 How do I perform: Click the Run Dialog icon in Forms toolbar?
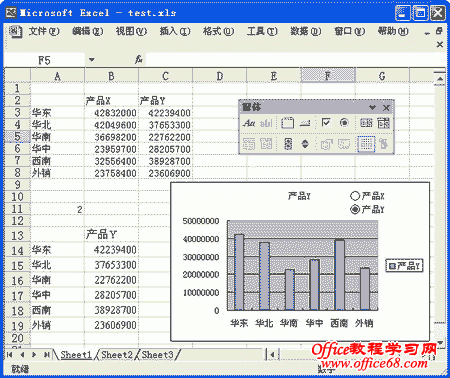(x=384, y=144)
